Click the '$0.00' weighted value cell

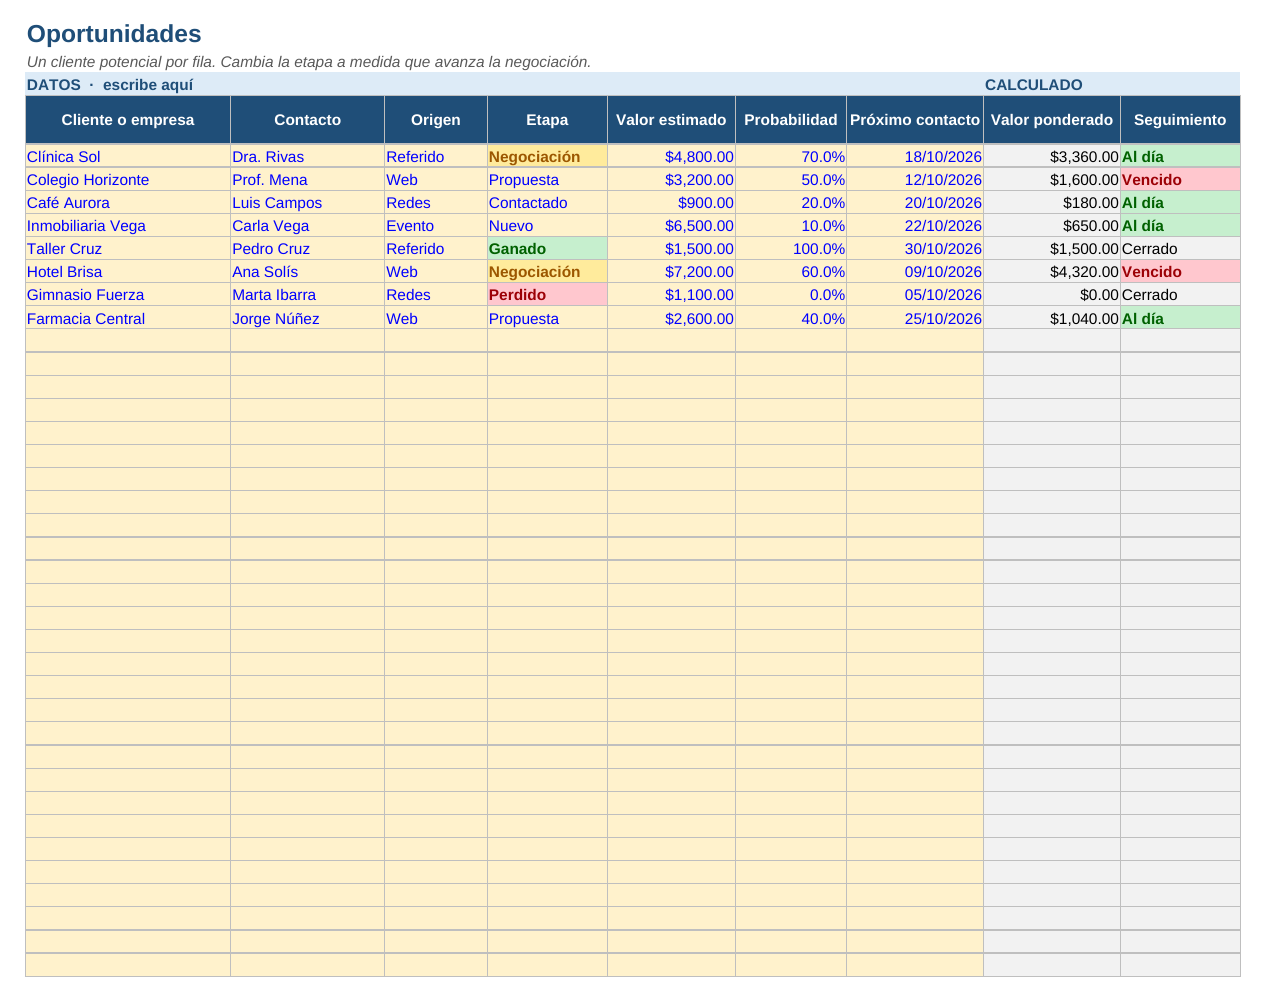point(1052,294)
